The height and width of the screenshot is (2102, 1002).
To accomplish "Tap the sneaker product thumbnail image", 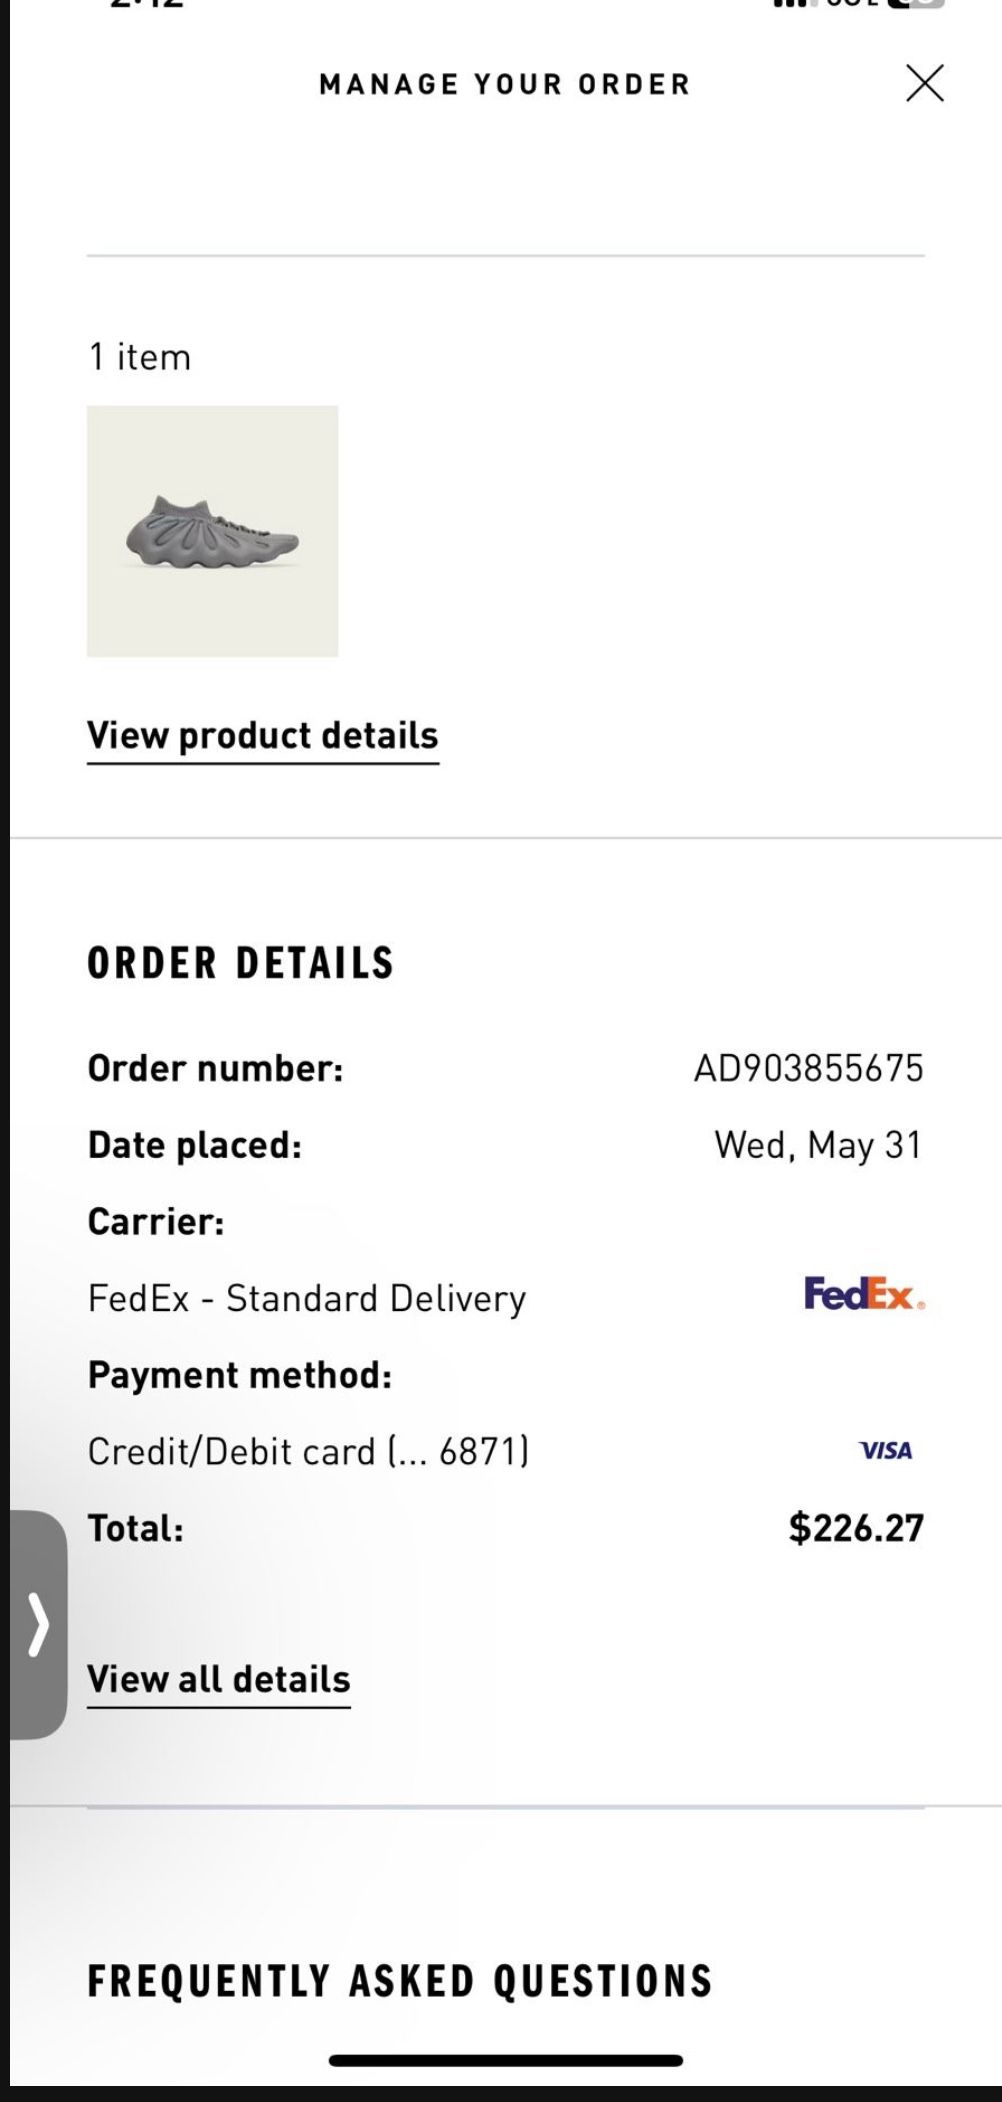I will [x=213, y=531].
